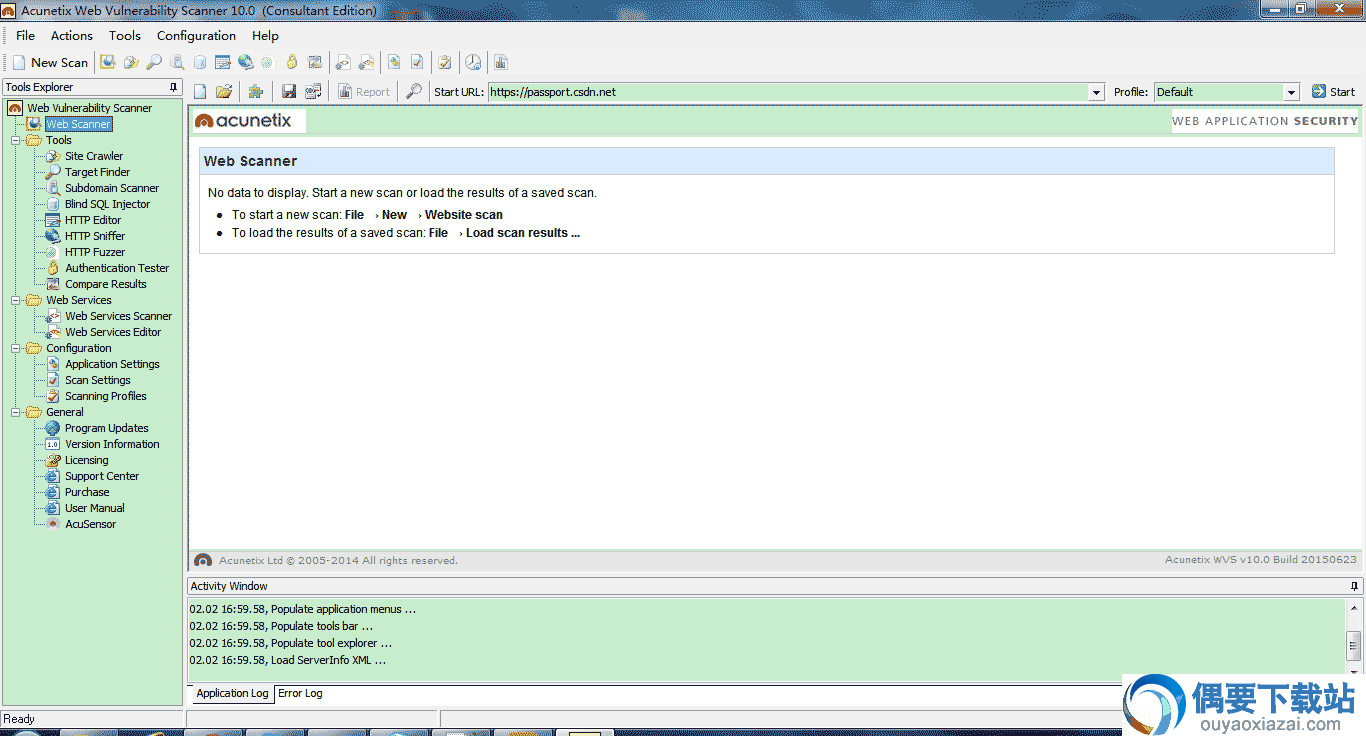1366x736 pixels.
Task: Select Web Scanner node in Tools Explorer
Action: (78, 124)
